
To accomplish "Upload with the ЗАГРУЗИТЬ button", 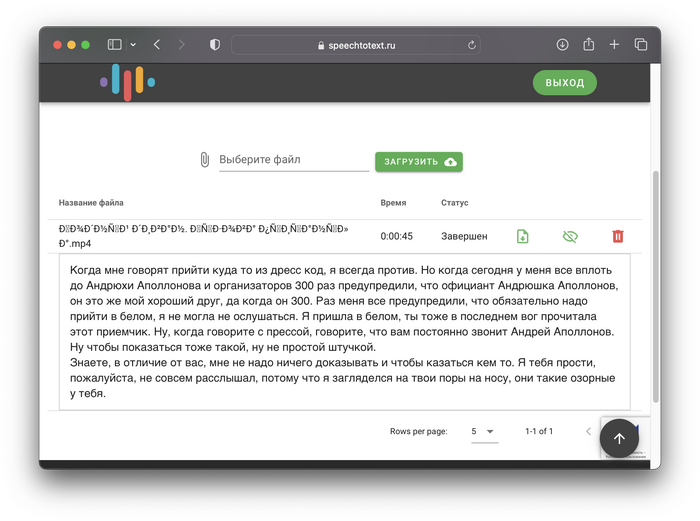I will [419, 162].
